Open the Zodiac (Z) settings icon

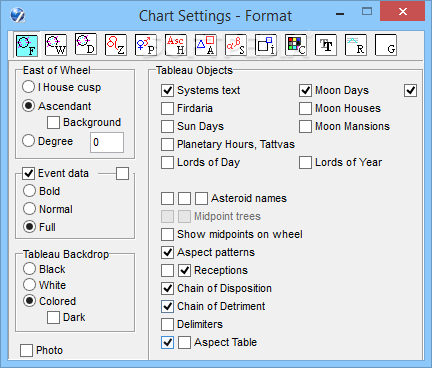(116, 45)
